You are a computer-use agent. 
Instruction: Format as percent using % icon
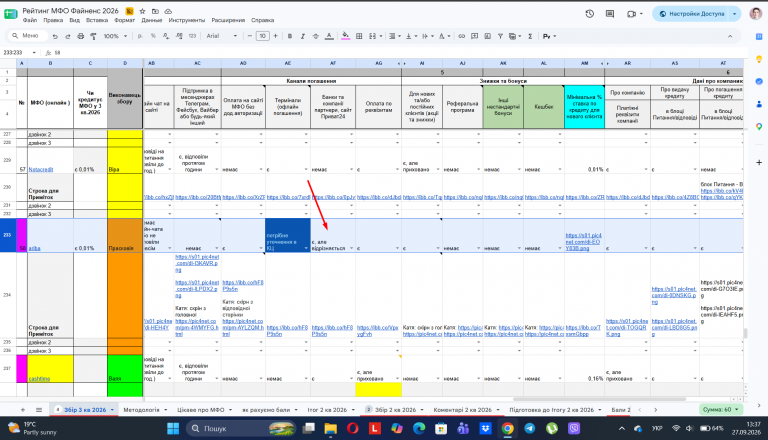[x=153, y=36]
